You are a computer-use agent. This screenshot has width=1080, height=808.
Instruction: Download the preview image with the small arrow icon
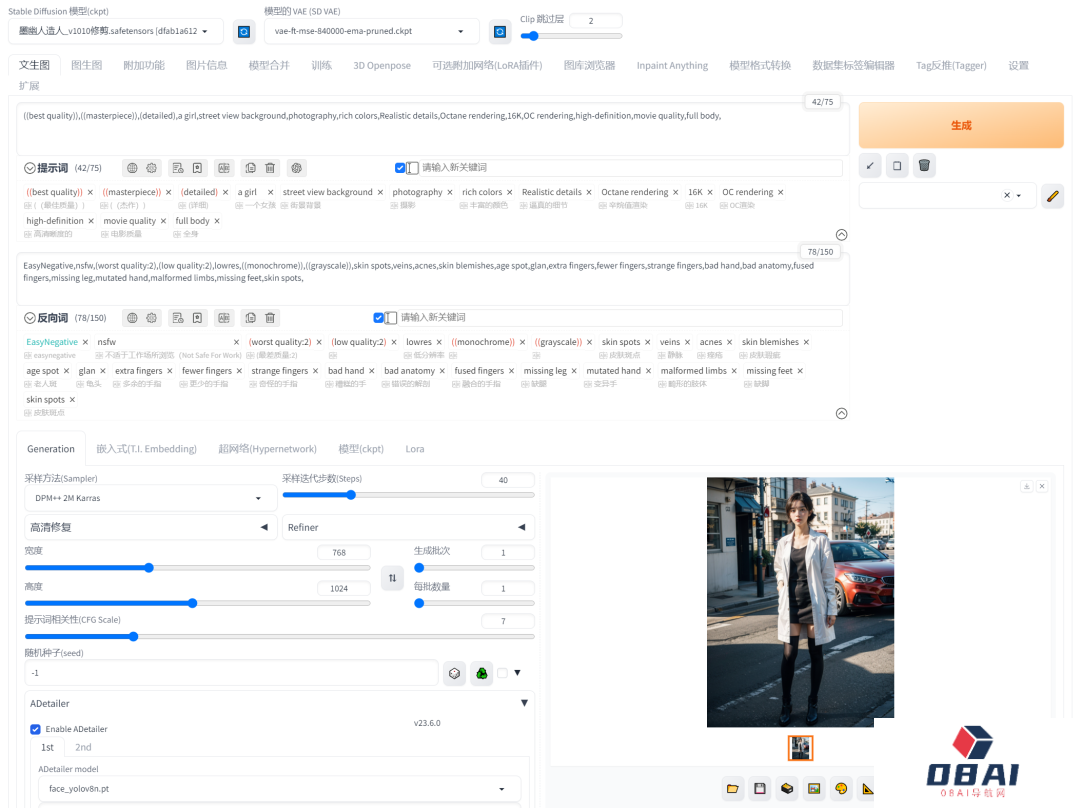pos(1026,486)
